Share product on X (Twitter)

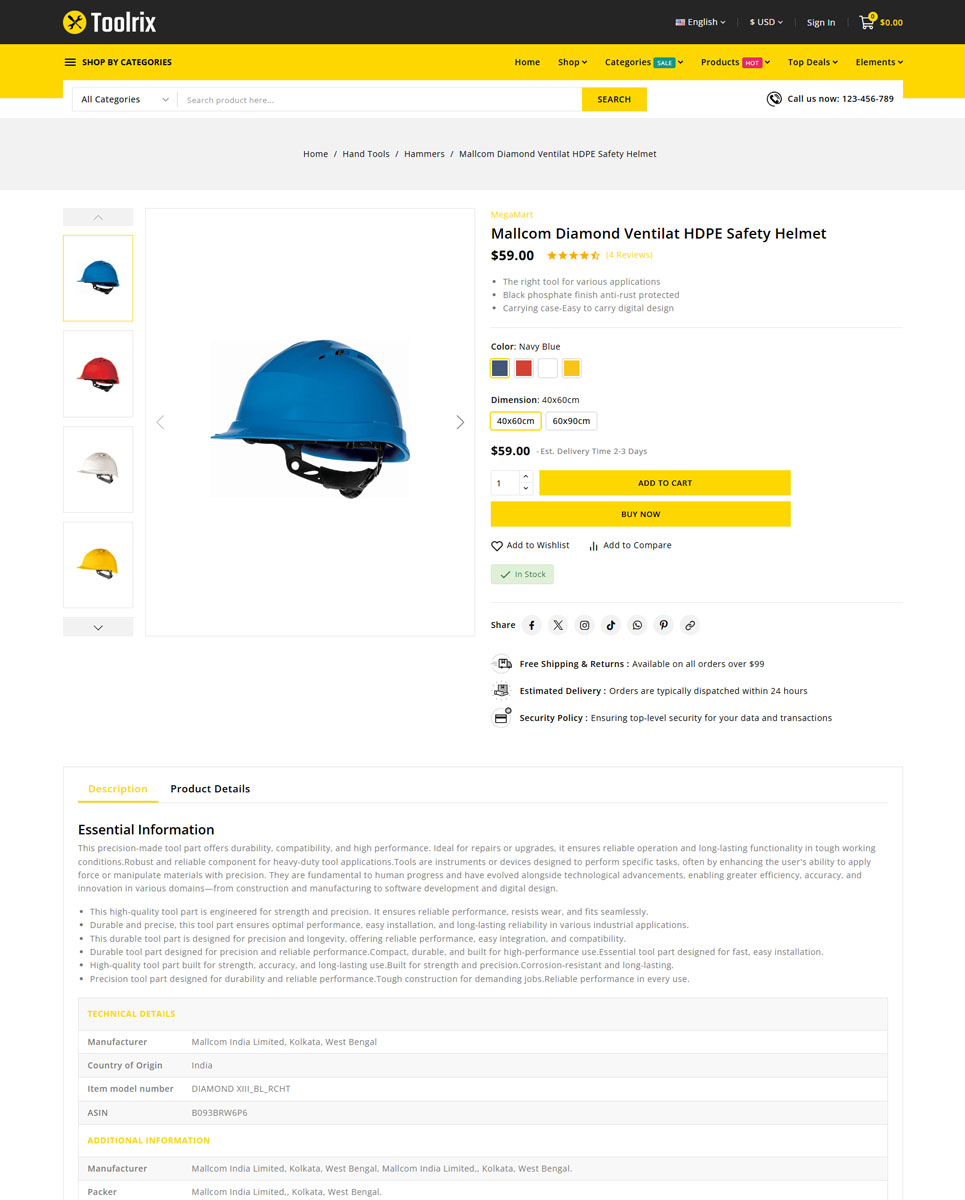[558, 625]
